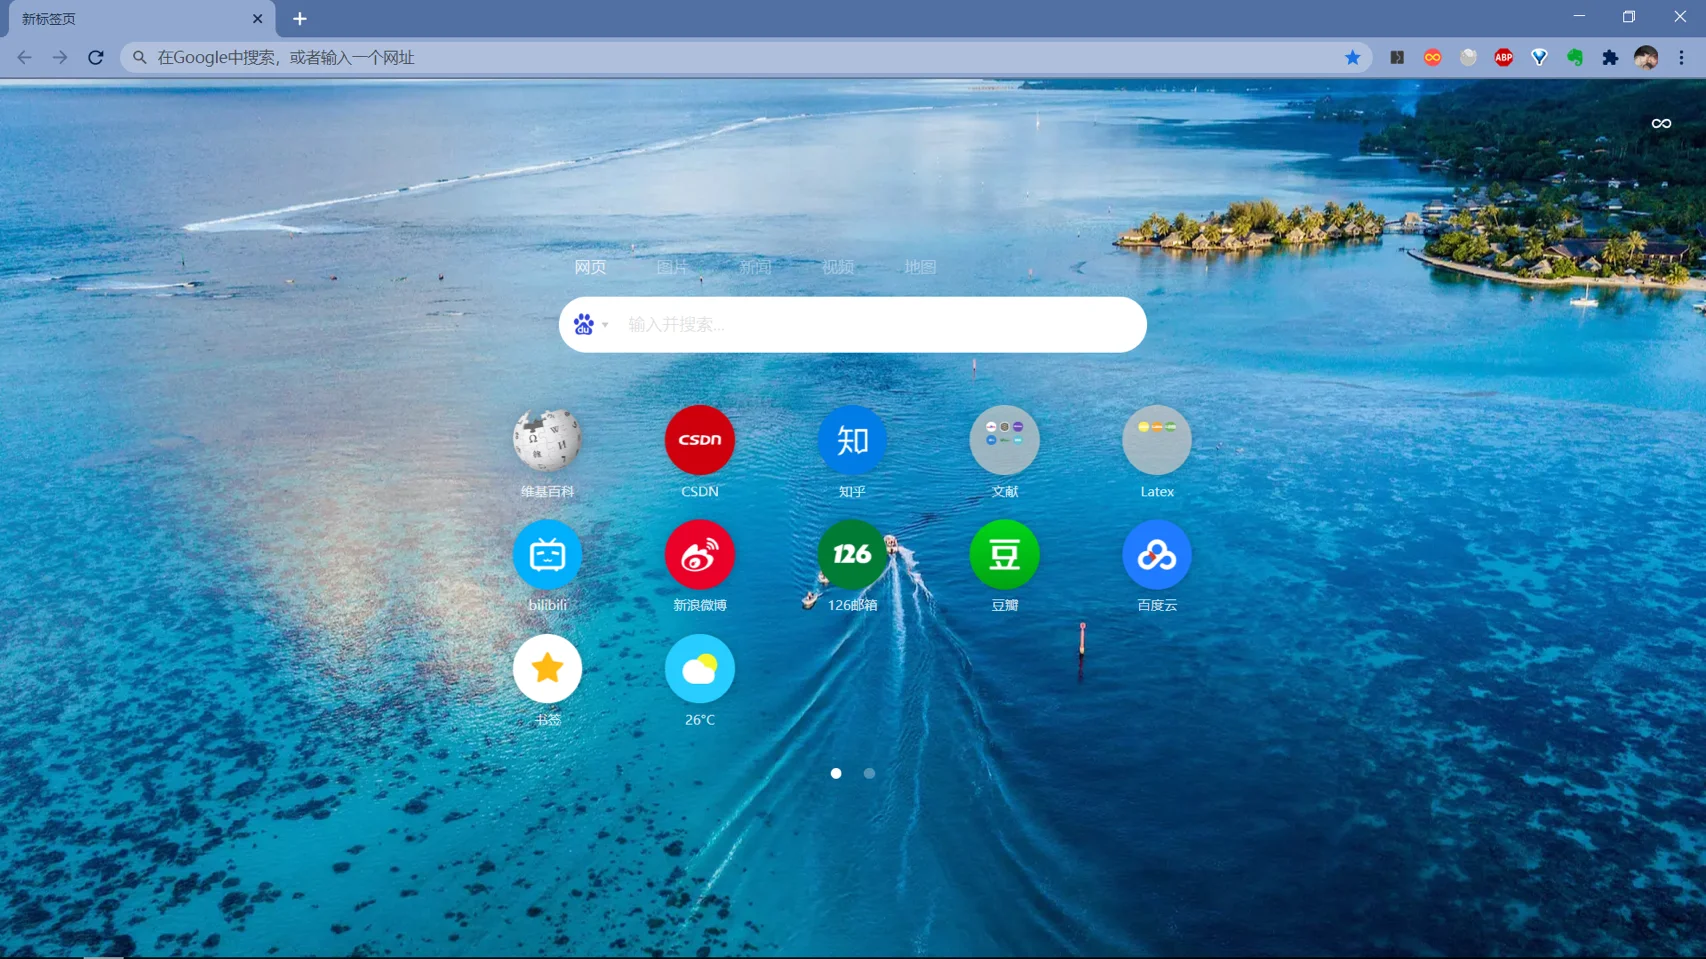
Task: Go back to the previous page
Action: [24, 57]
